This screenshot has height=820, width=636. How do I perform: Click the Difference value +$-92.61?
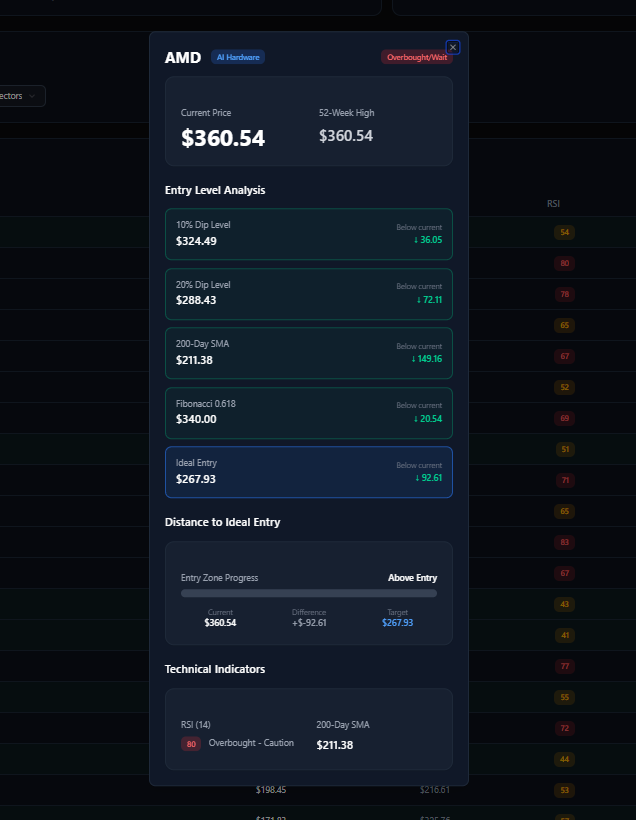pos(309,623)
